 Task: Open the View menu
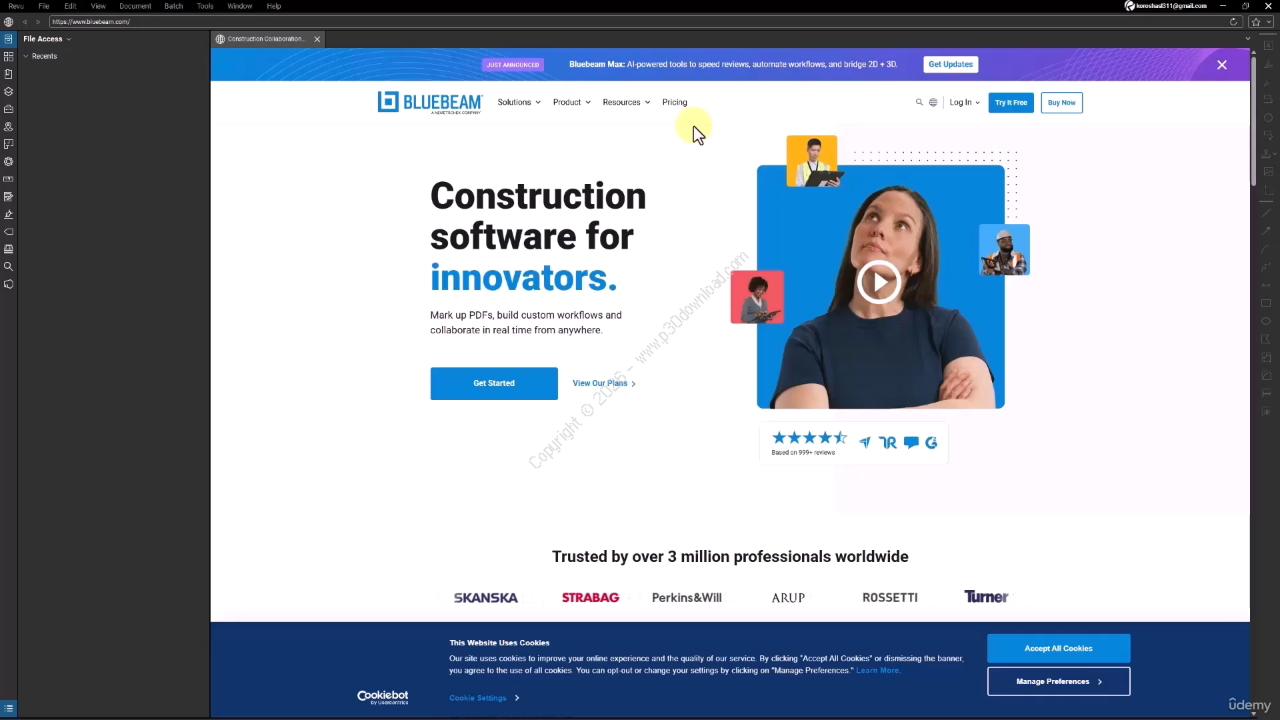[98, 6]
